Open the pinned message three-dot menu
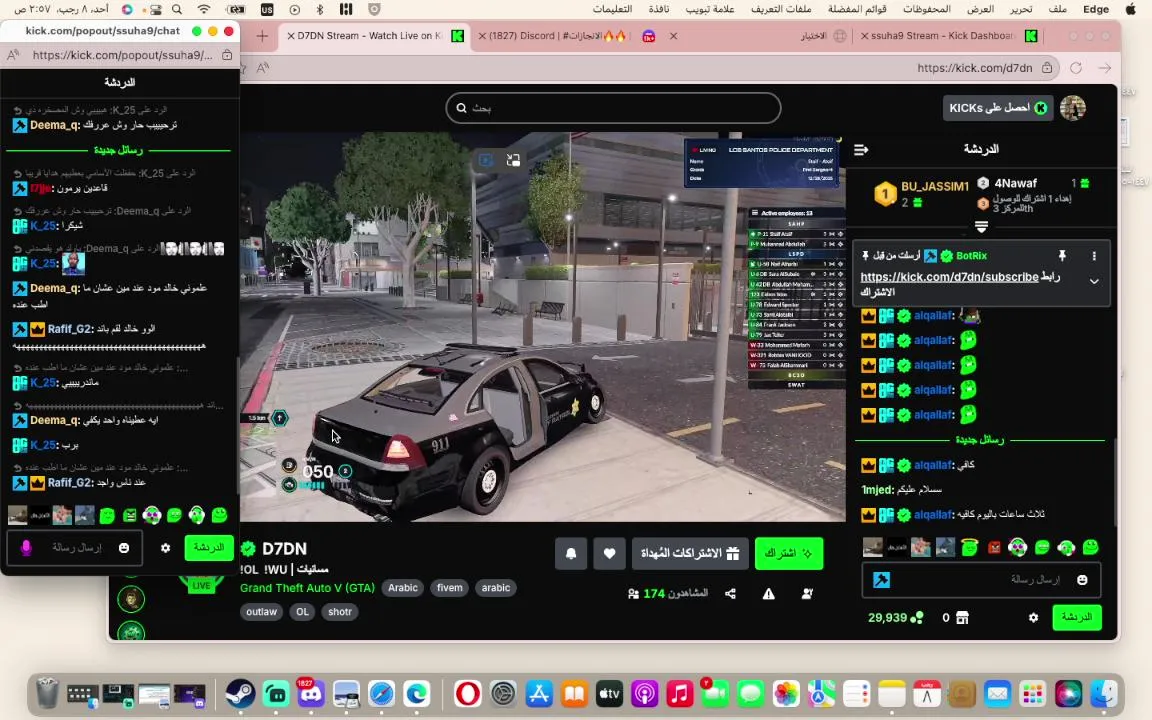The width and height of the screenshot is (1152, 720). pyautogui.click(x=1094, y=256)
